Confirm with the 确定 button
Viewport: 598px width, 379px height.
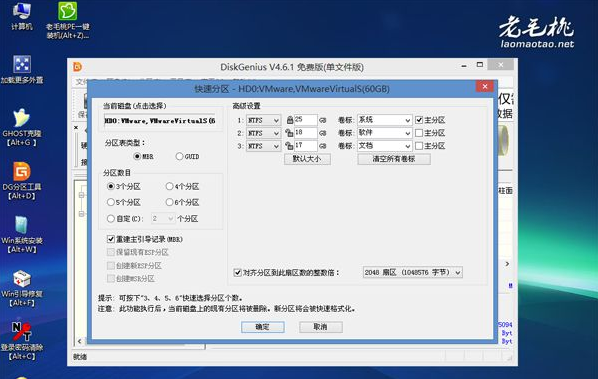coord(263,327)
